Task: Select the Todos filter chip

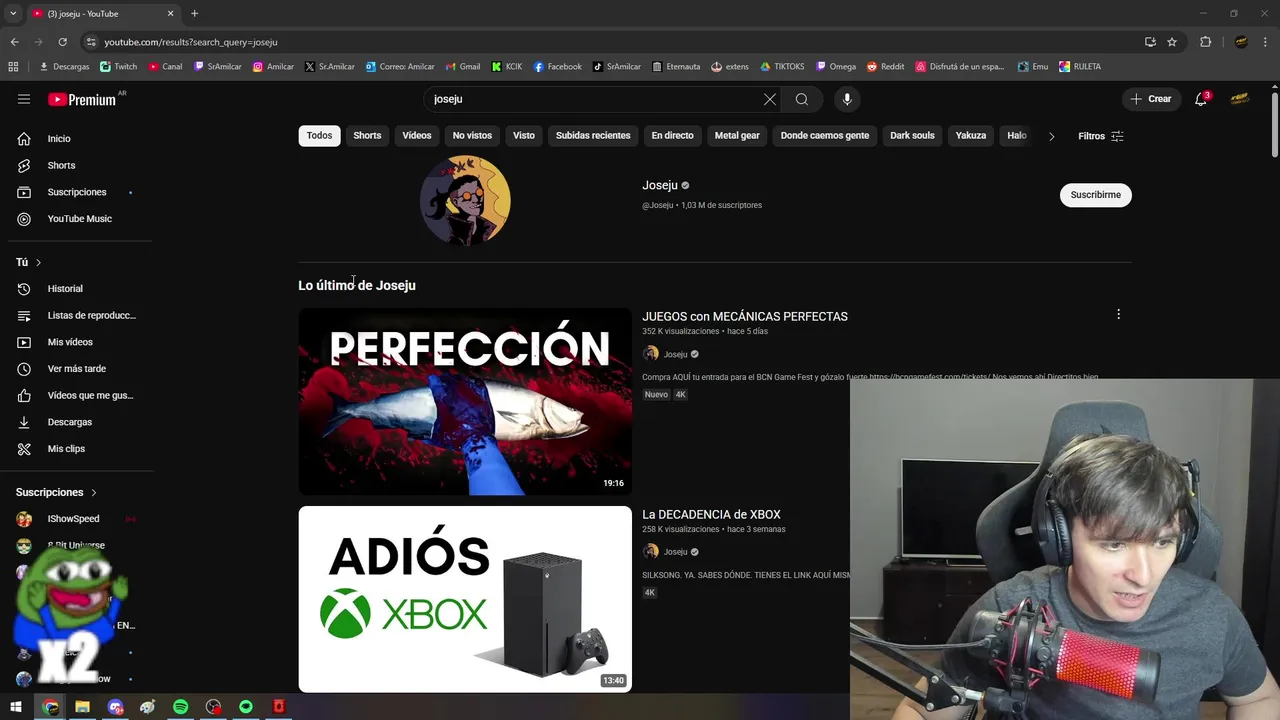Action: click(x=319, y=136)
